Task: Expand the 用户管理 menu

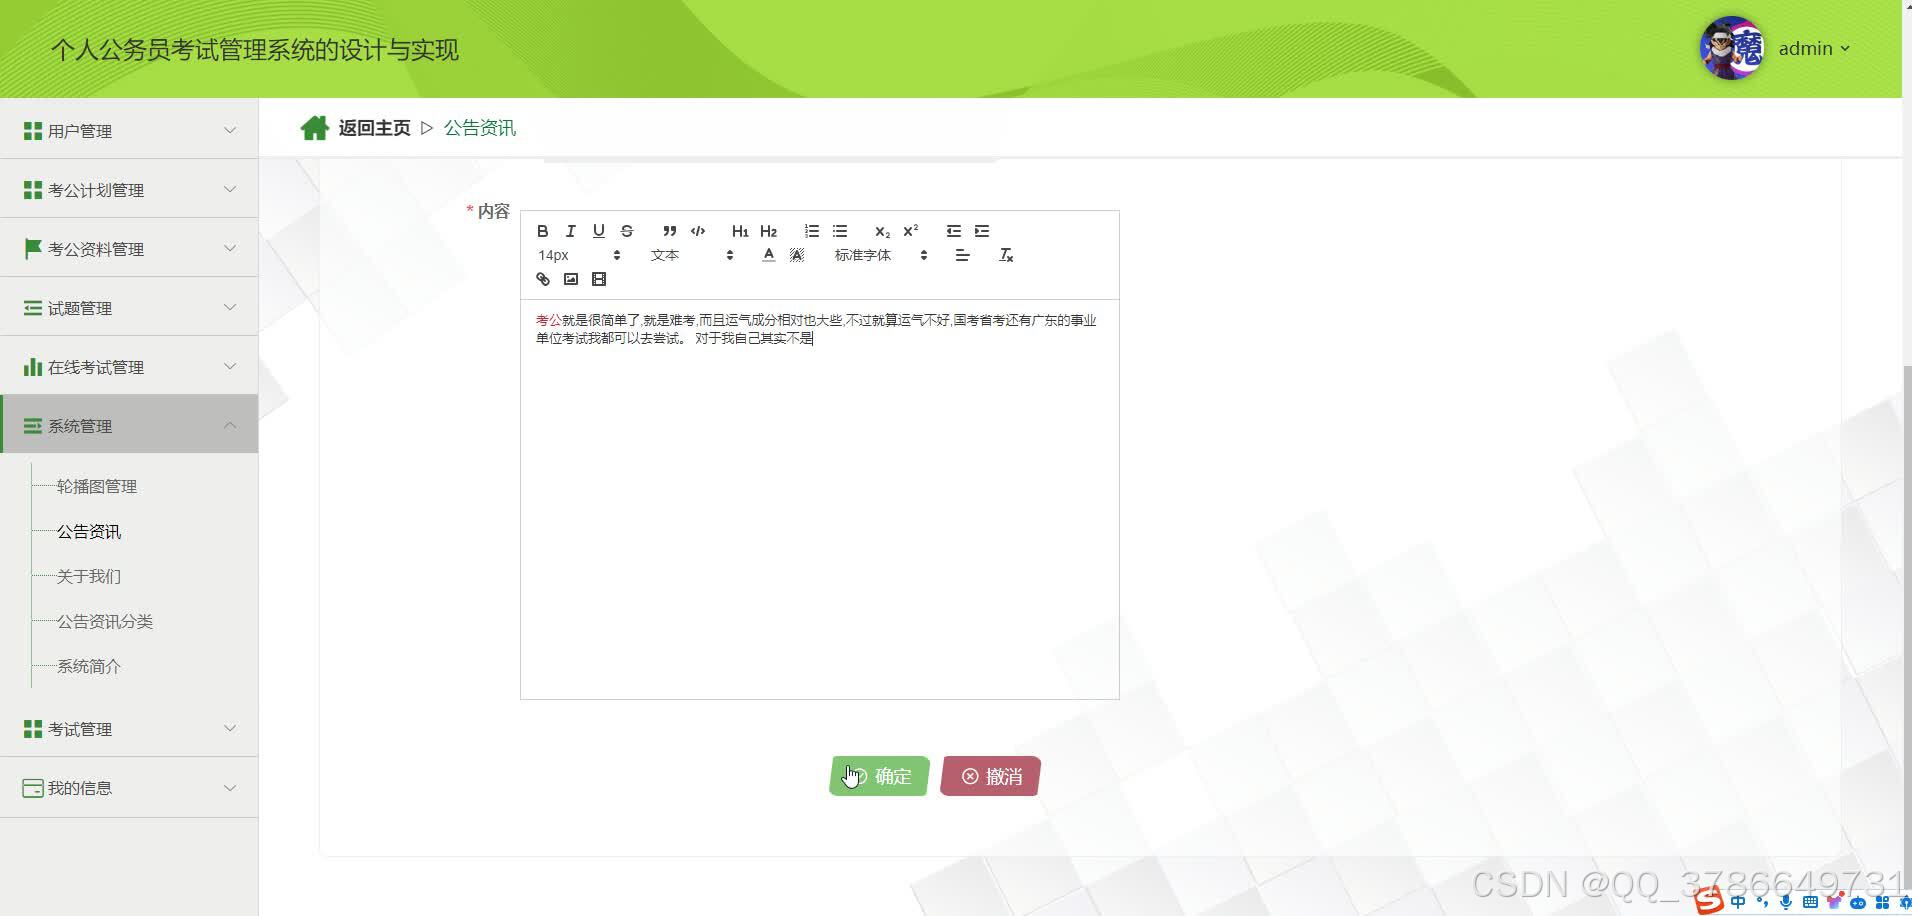Action: point(129,130)
